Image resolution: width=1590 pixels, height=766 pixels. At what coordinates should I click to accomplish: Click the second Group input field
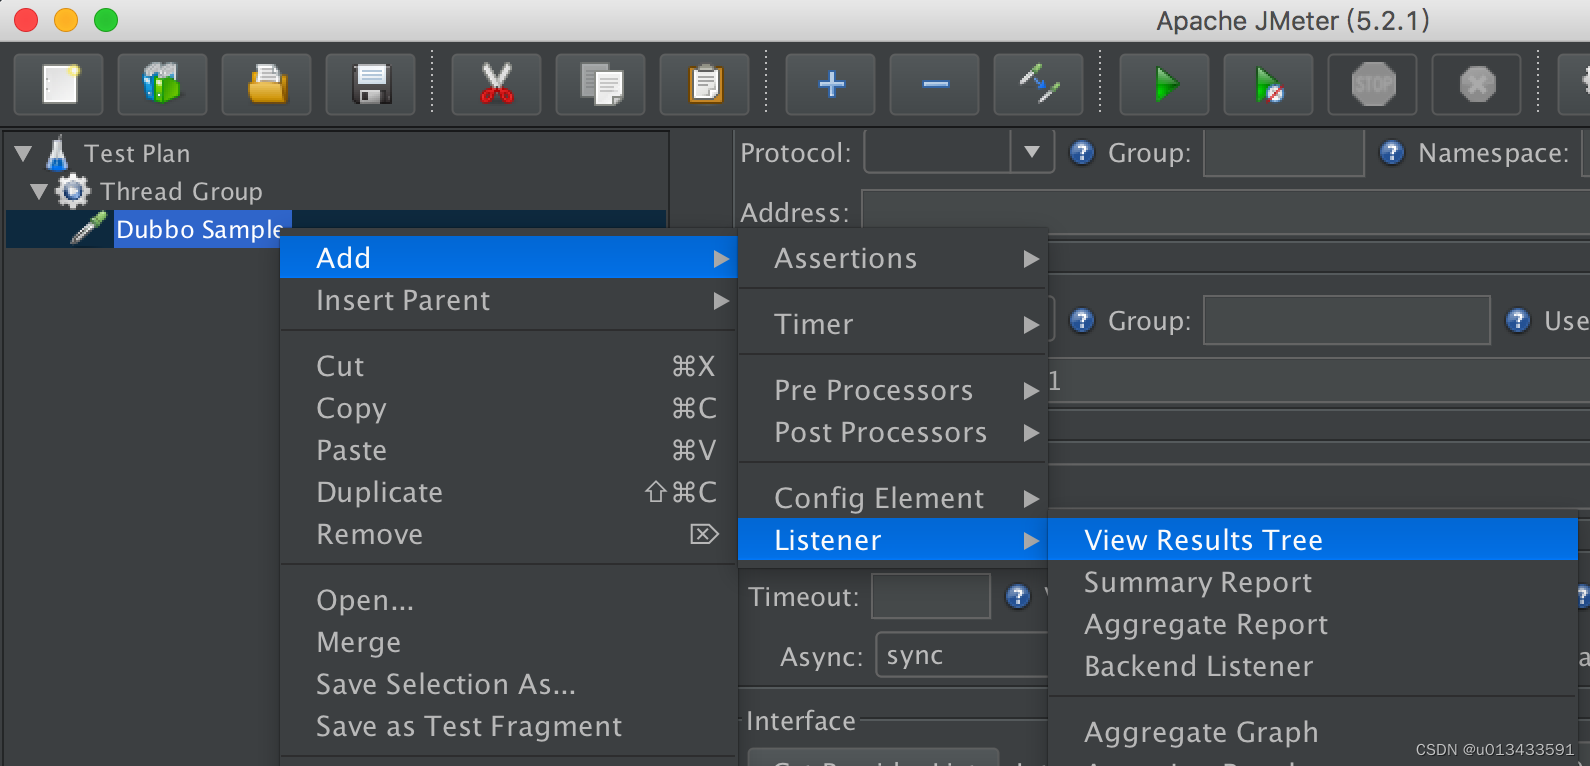(x=1347, y=321)
